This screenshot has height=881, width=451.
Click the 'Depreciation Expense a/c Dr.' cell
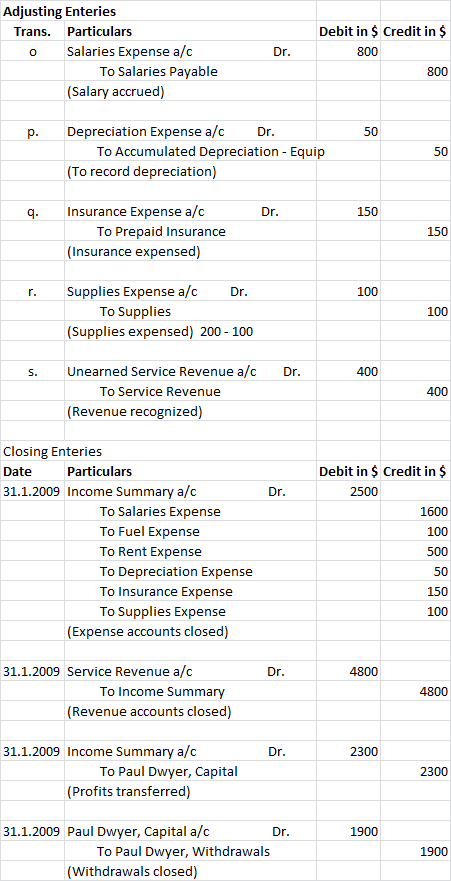click(190, 131)
